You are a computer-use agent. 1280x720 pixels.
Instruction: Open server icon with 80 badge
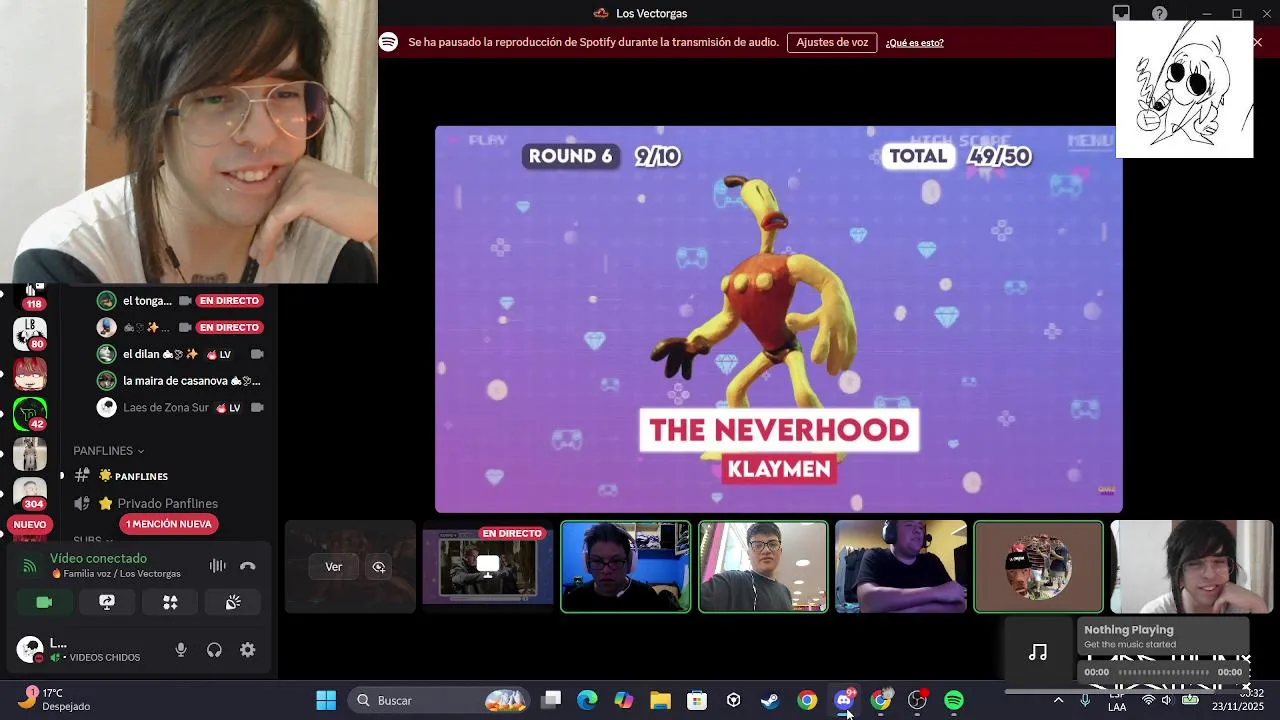coord(29,333)
